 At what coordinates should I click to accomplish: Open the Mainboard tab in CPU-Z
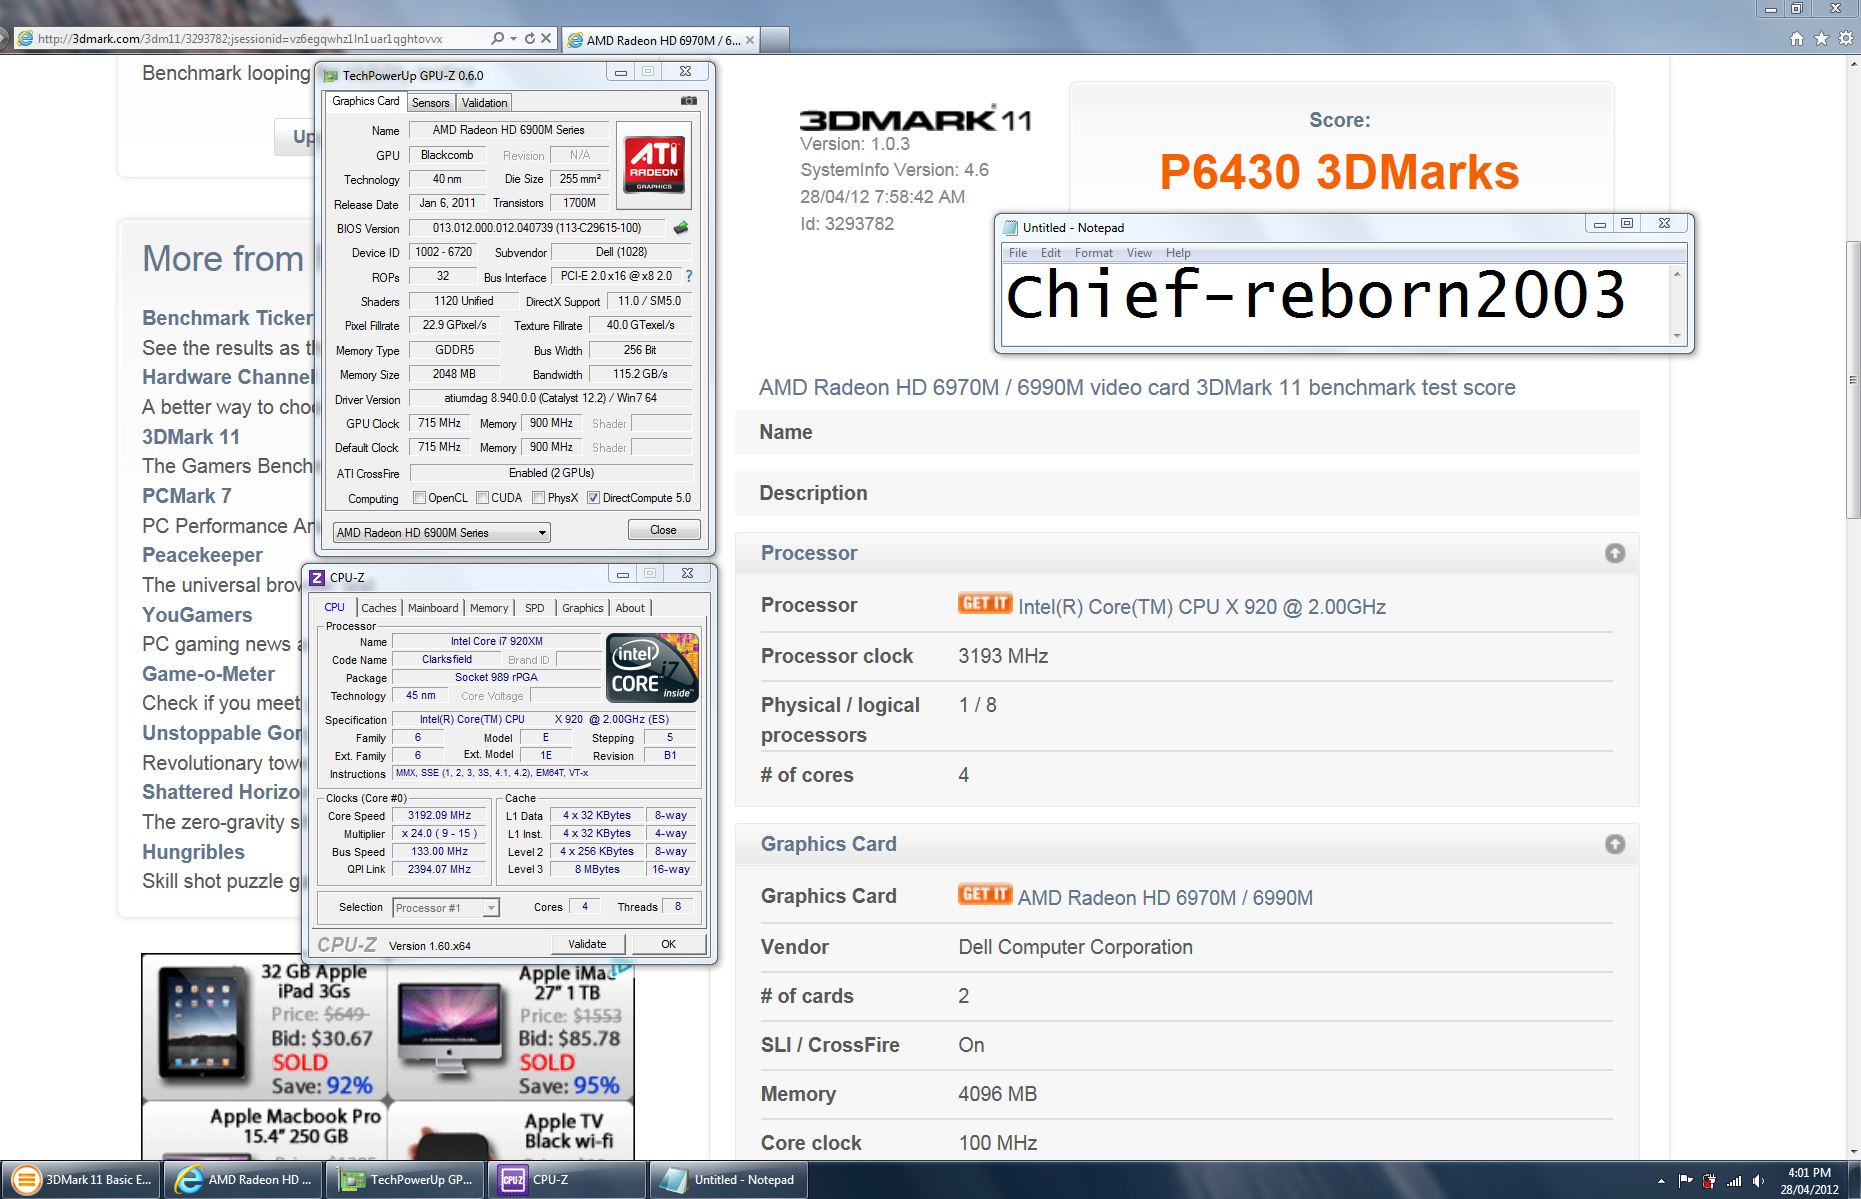[x=433, y=607]
